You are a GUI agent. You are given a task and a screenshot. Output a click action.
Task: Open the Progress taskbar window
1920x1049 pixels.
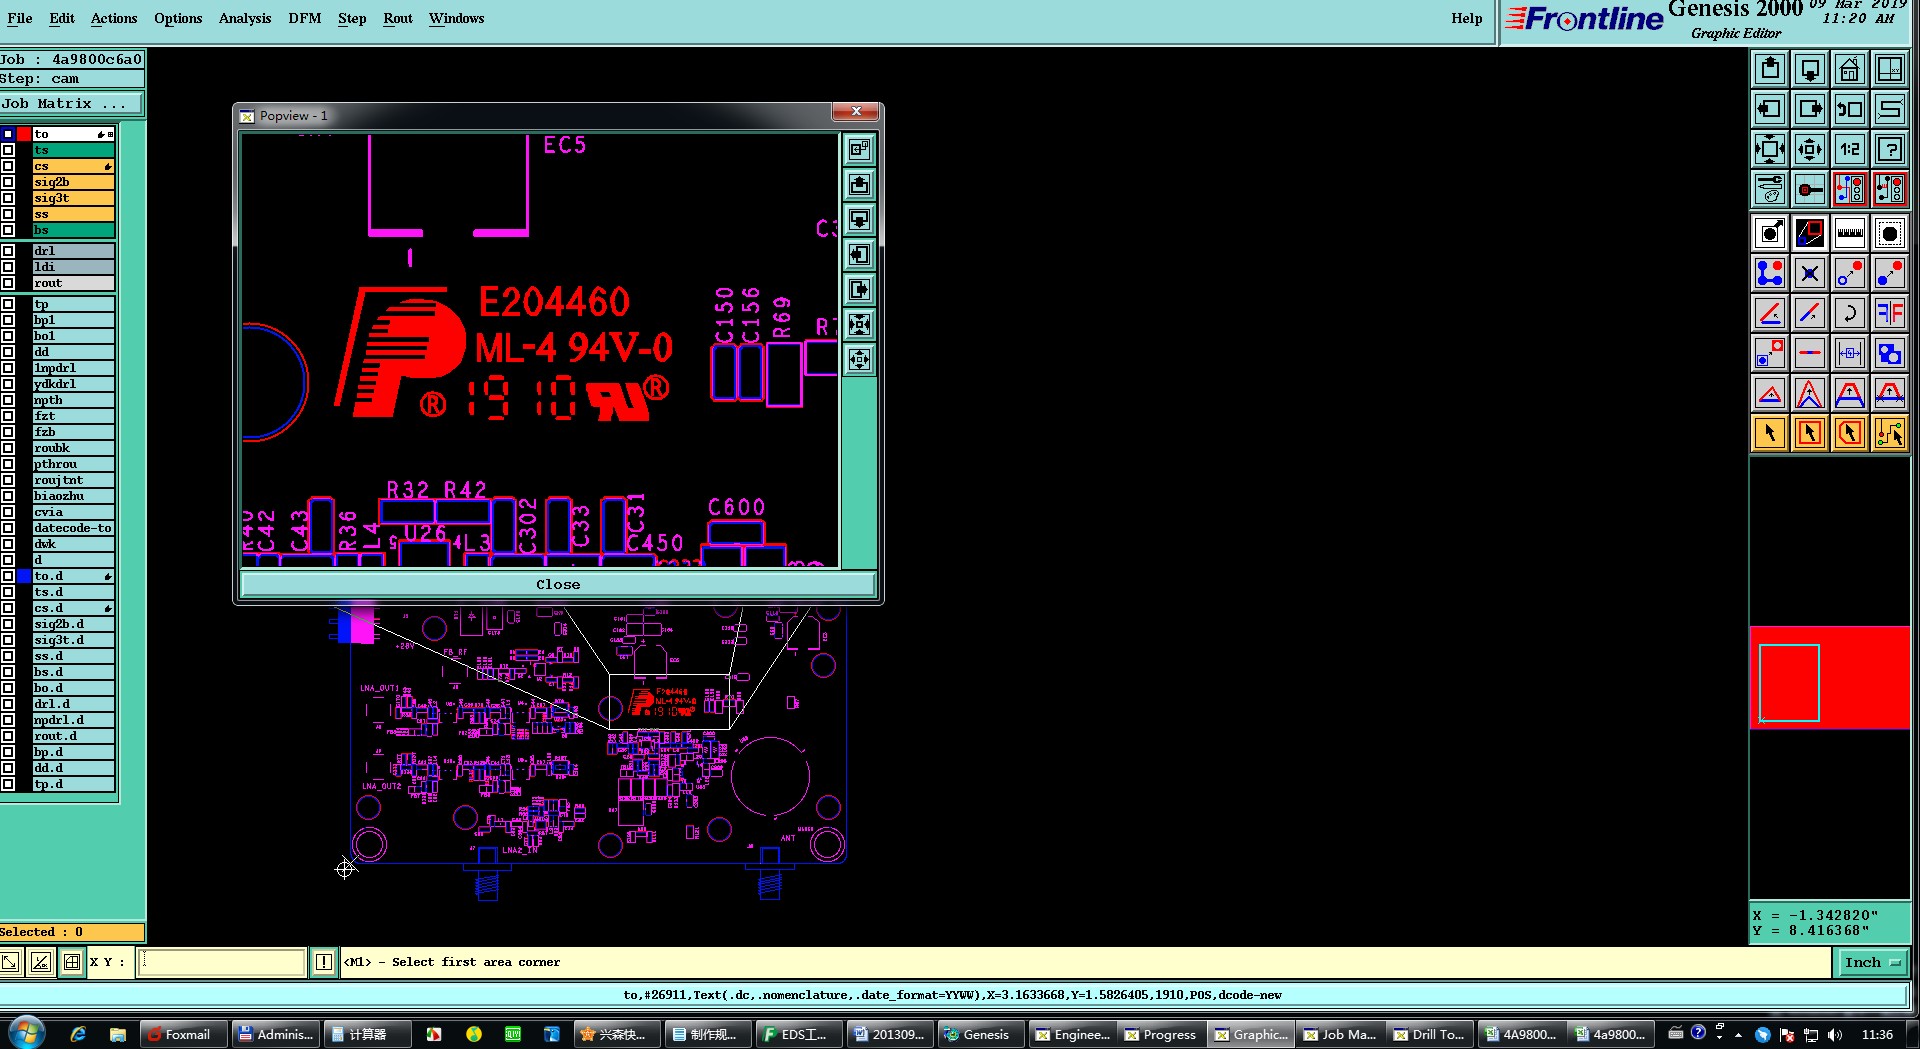1161,1034
